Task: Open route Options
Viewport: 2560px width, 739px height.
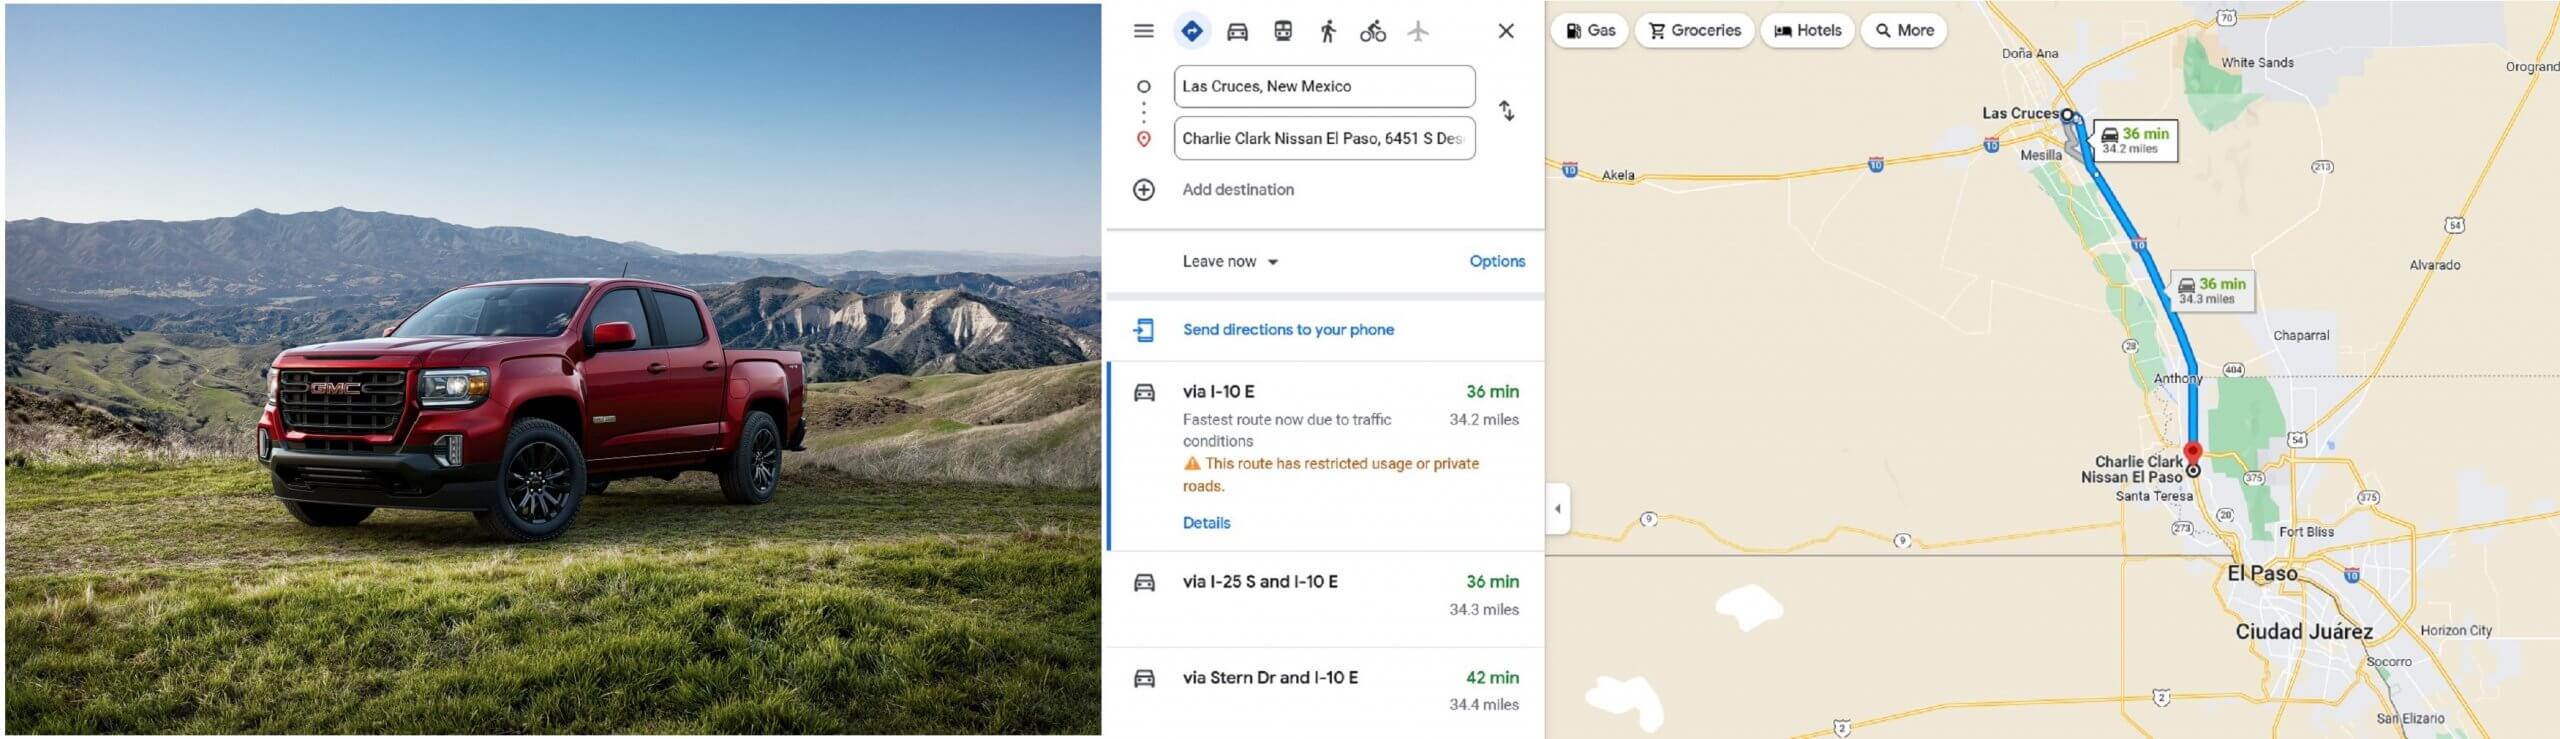Action: 1496,262
